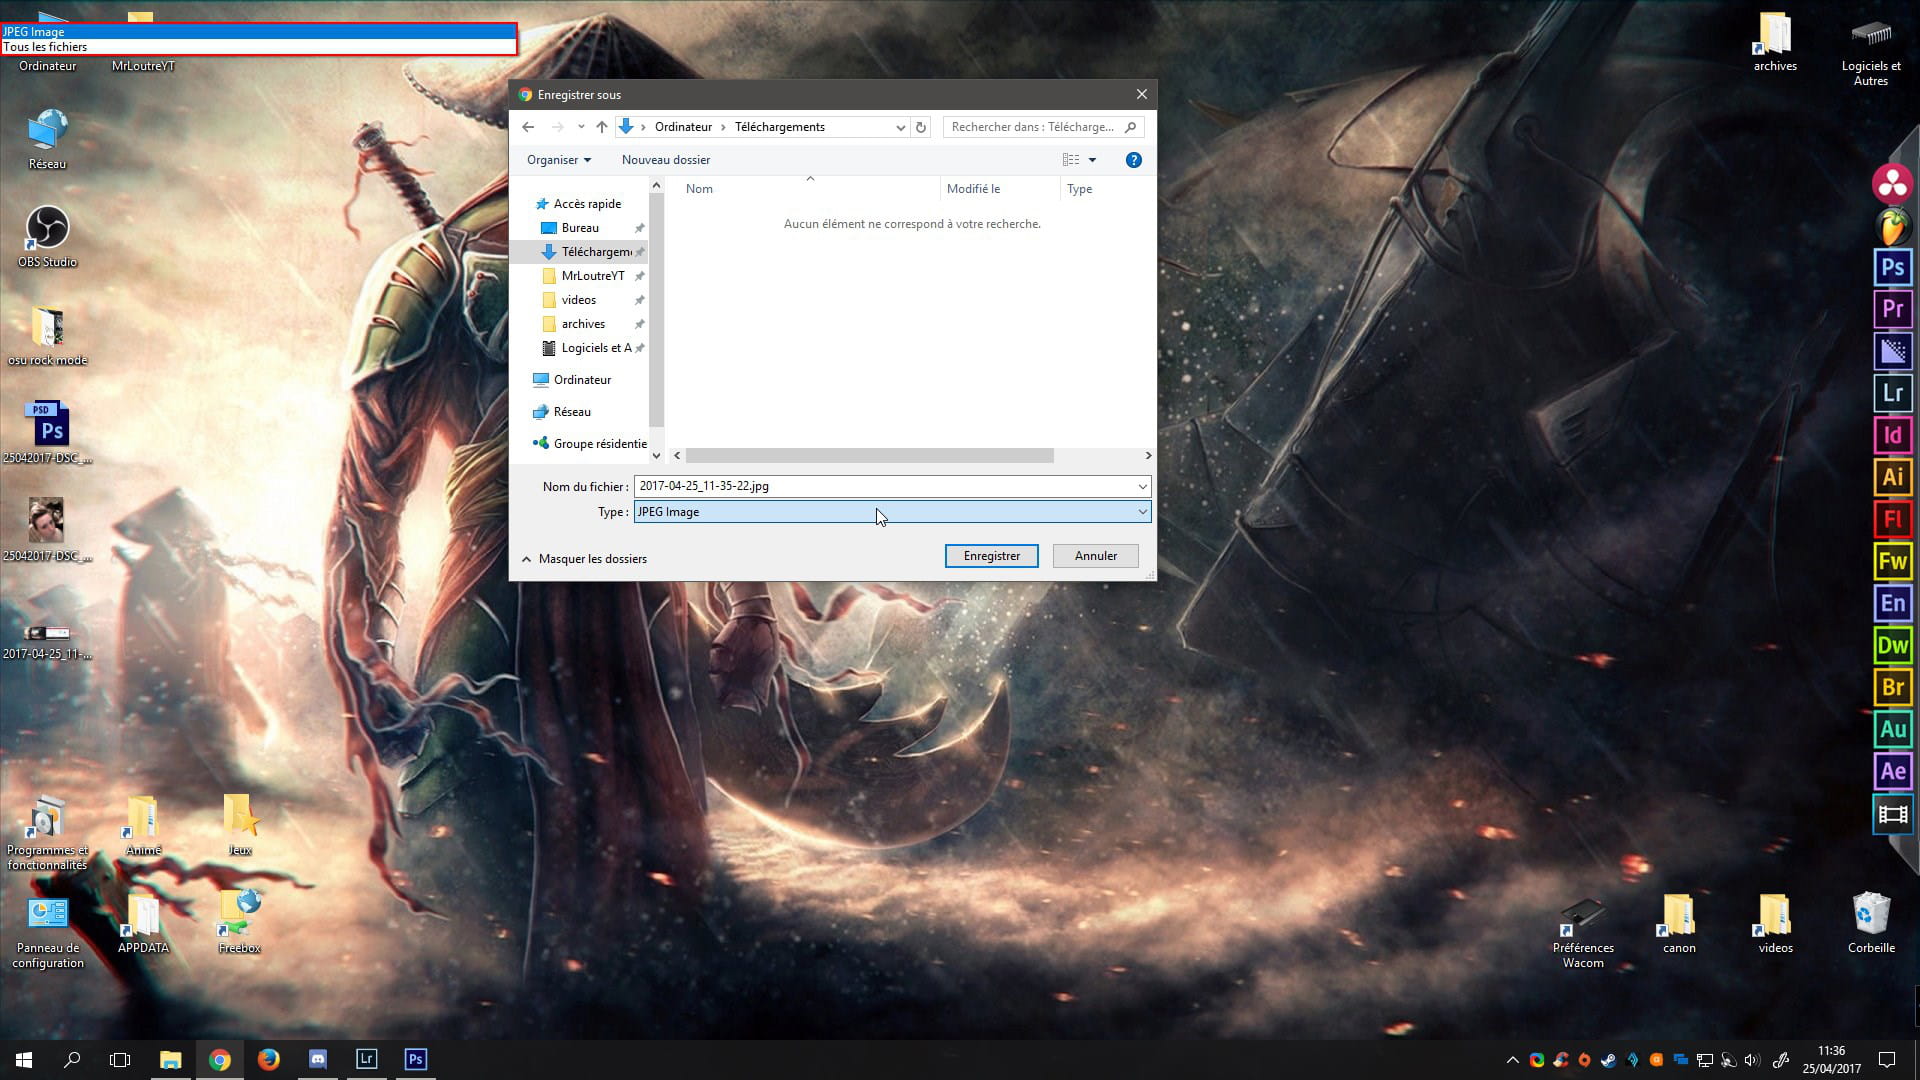Open the view options dropdown arrow
The height and width of the screenshot is (1080, 1920).
tap(1092, 160)
